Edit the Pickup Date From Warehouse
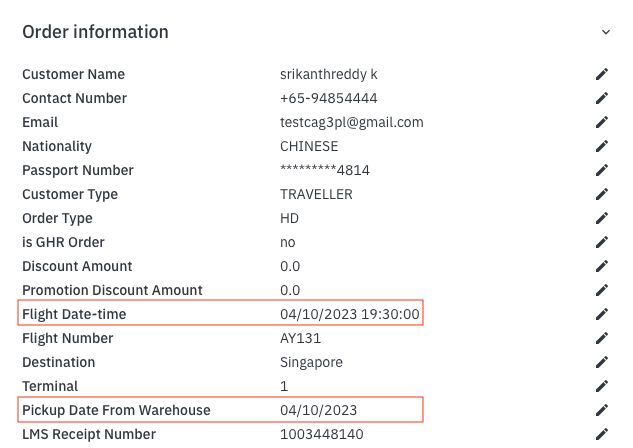633x448 pixels. 602,410
